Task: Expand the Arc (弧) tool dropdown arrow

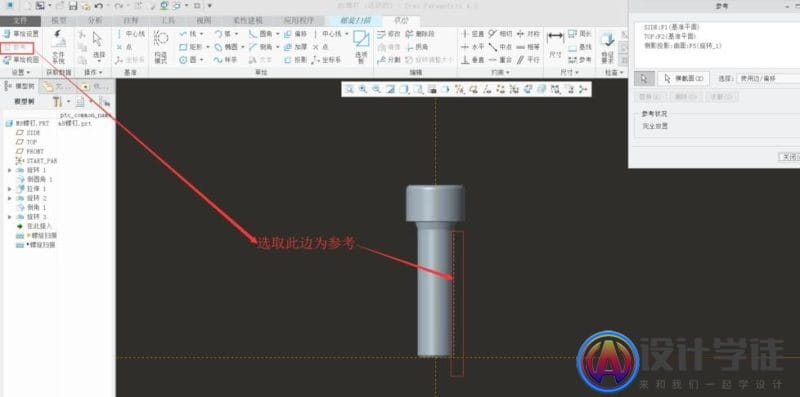Action: [x=236, y=34]
